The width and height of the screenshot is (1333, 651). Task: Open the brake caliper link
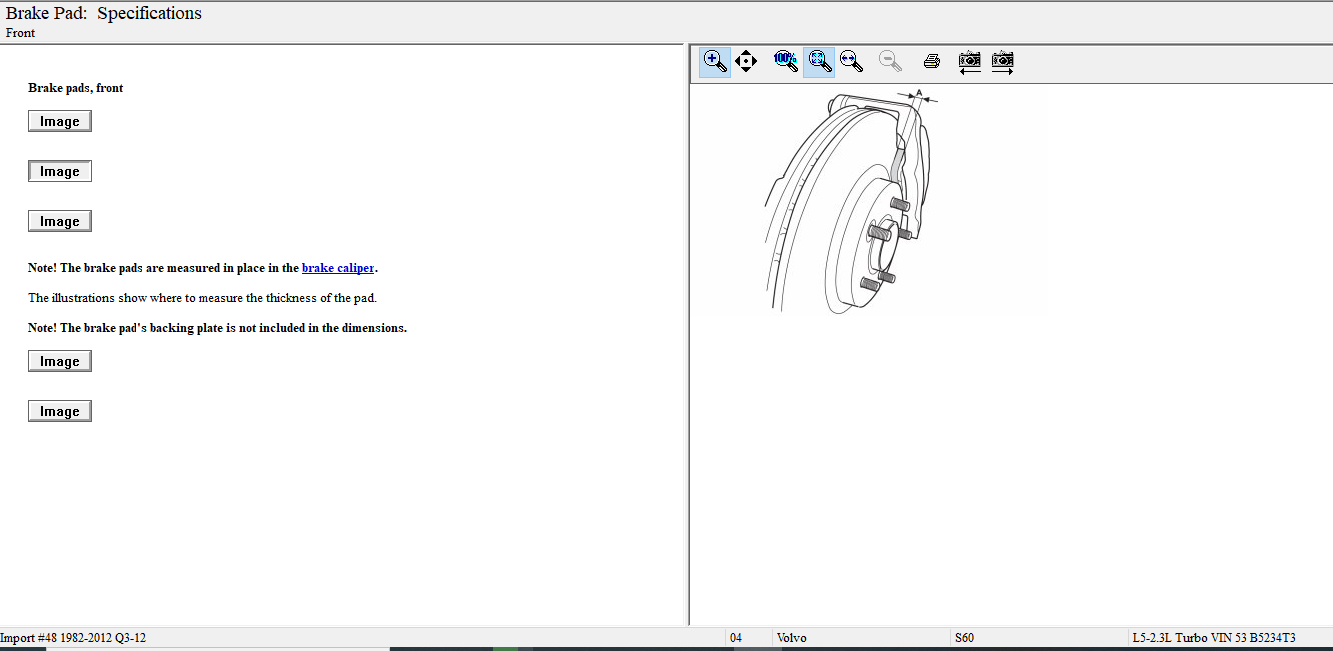338,268
